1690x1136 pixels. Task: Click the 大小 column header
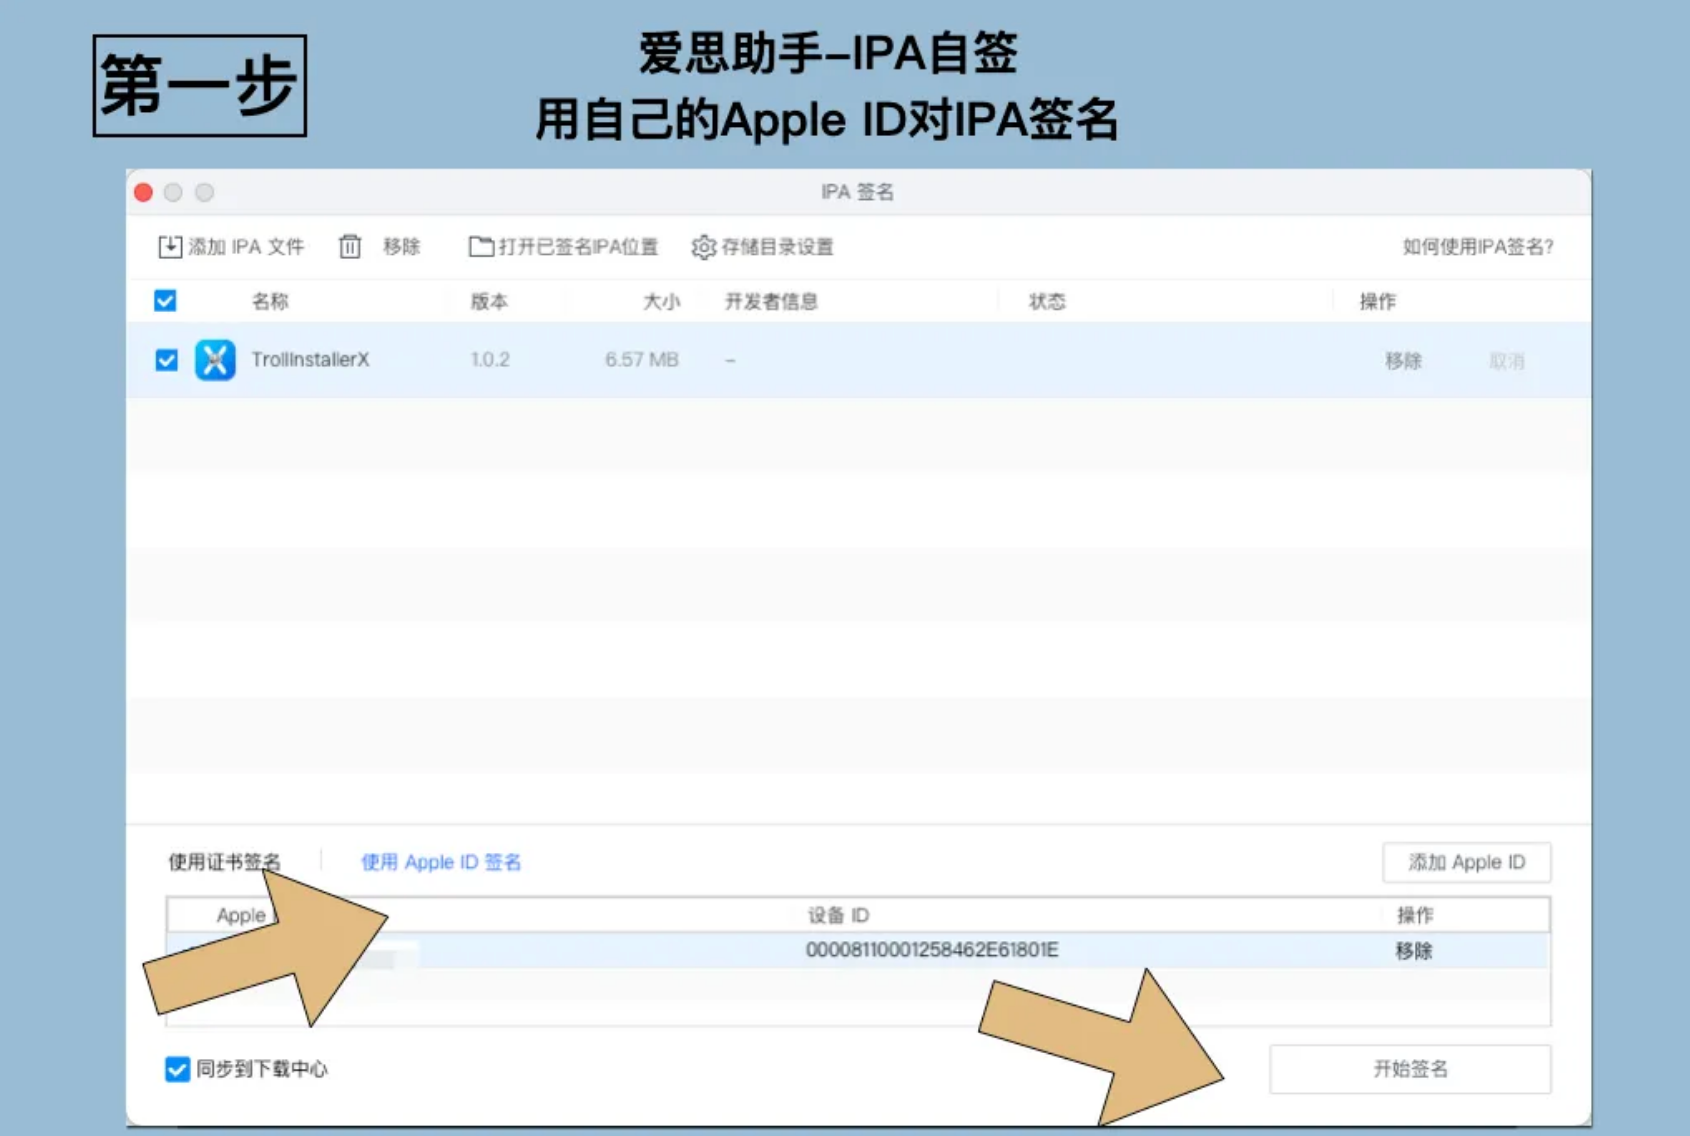coord(661,301)
